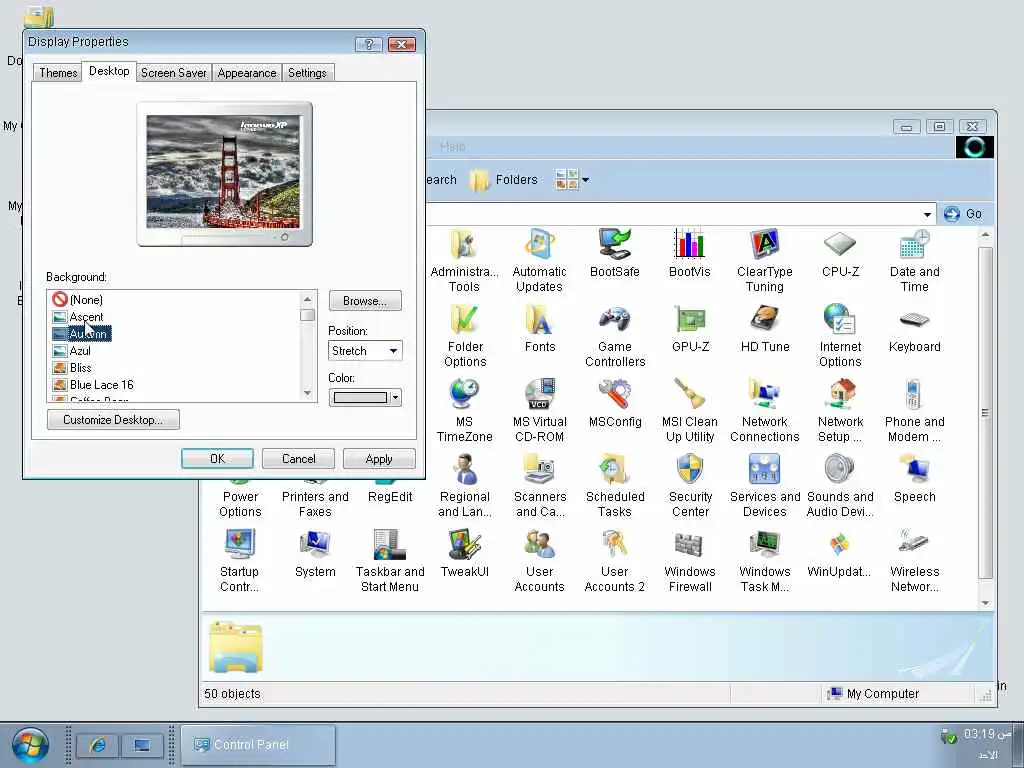This screenshot has height=768, width=1024.
Task: Launch CPU-Z from Control Panel
Action: pyautogui.click(x=840, y=253)
